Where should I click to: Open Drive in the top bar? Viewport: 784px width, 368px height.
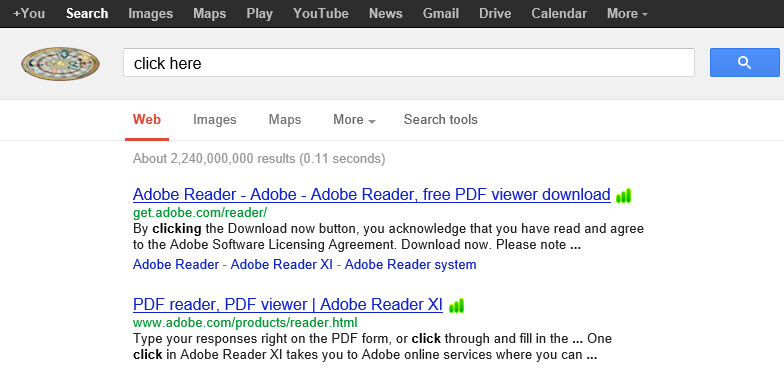(x=495, y=14)
